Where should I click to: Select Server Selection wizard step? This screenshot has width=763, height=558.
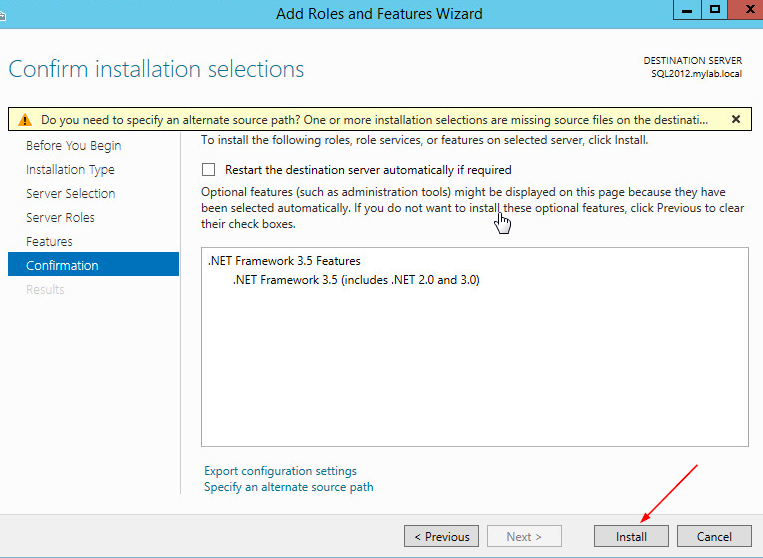(71, 193)
